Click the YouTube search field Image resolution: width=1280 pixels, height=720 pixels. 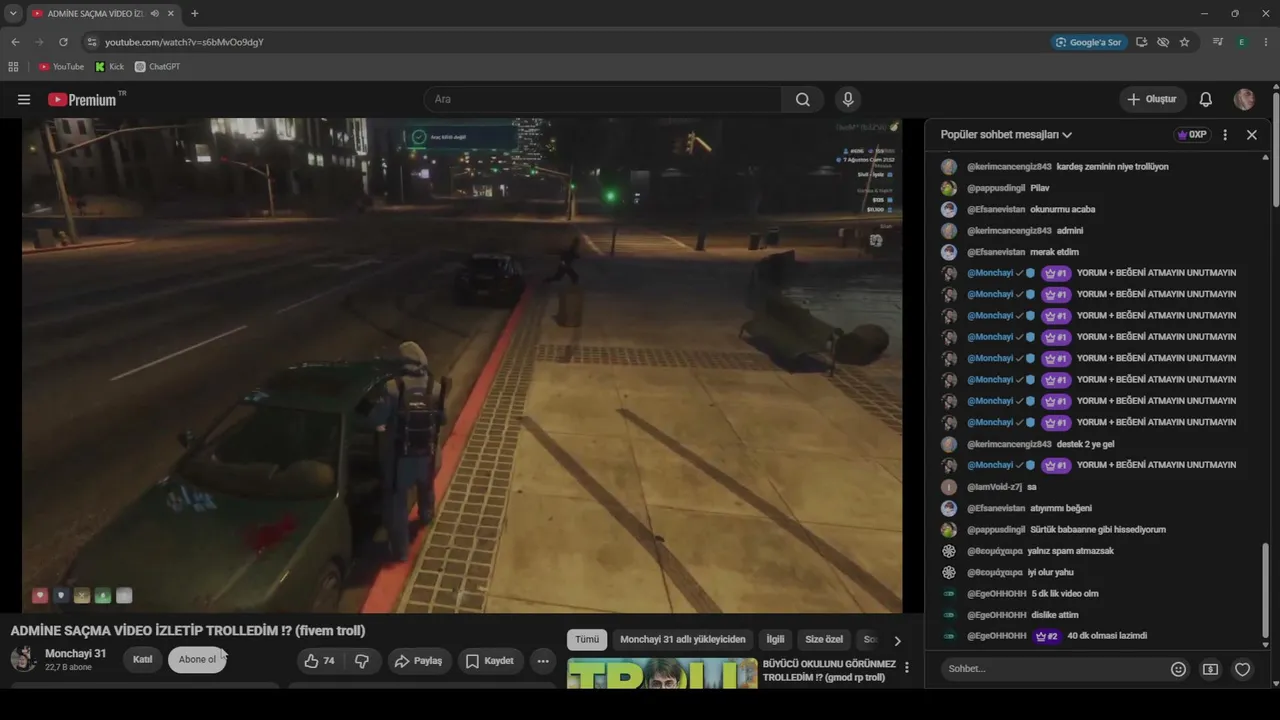point(602,99)
